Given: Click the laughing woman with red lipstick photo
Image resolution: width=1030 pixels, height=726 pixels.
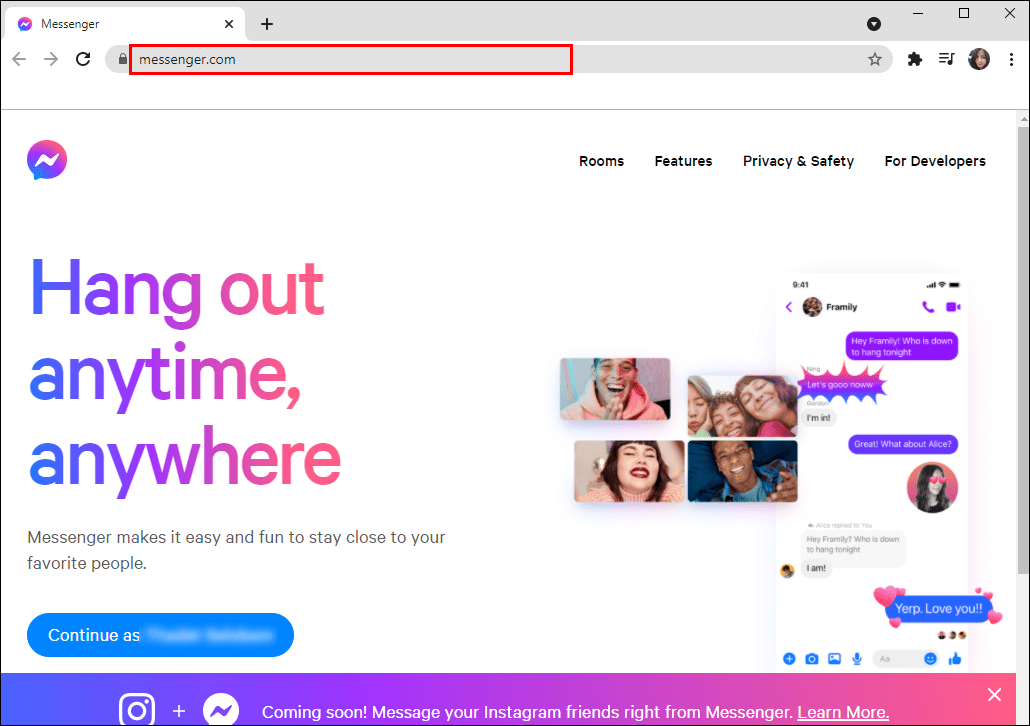Looking at the screenshot, I should click(x=629, y=471).
